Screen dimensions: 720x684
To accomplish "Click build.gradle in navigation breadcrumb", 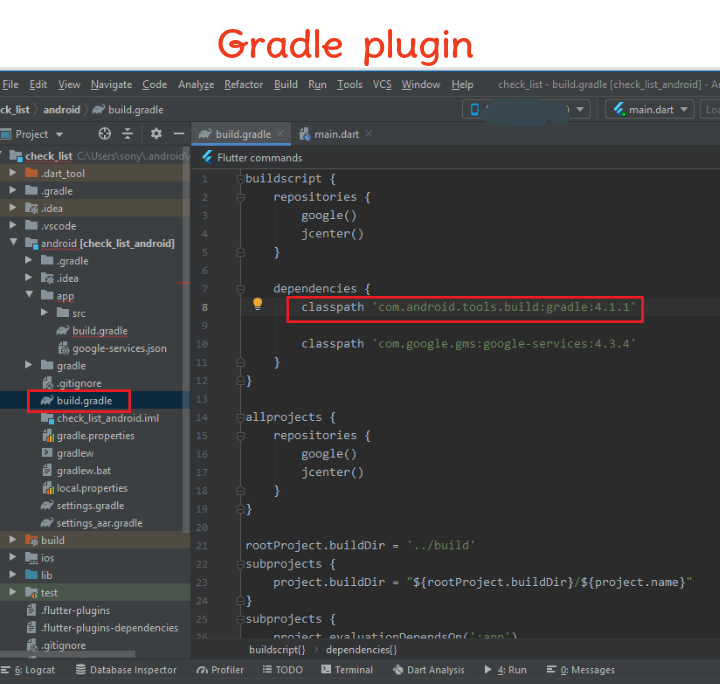I will (x=128, y=110).
